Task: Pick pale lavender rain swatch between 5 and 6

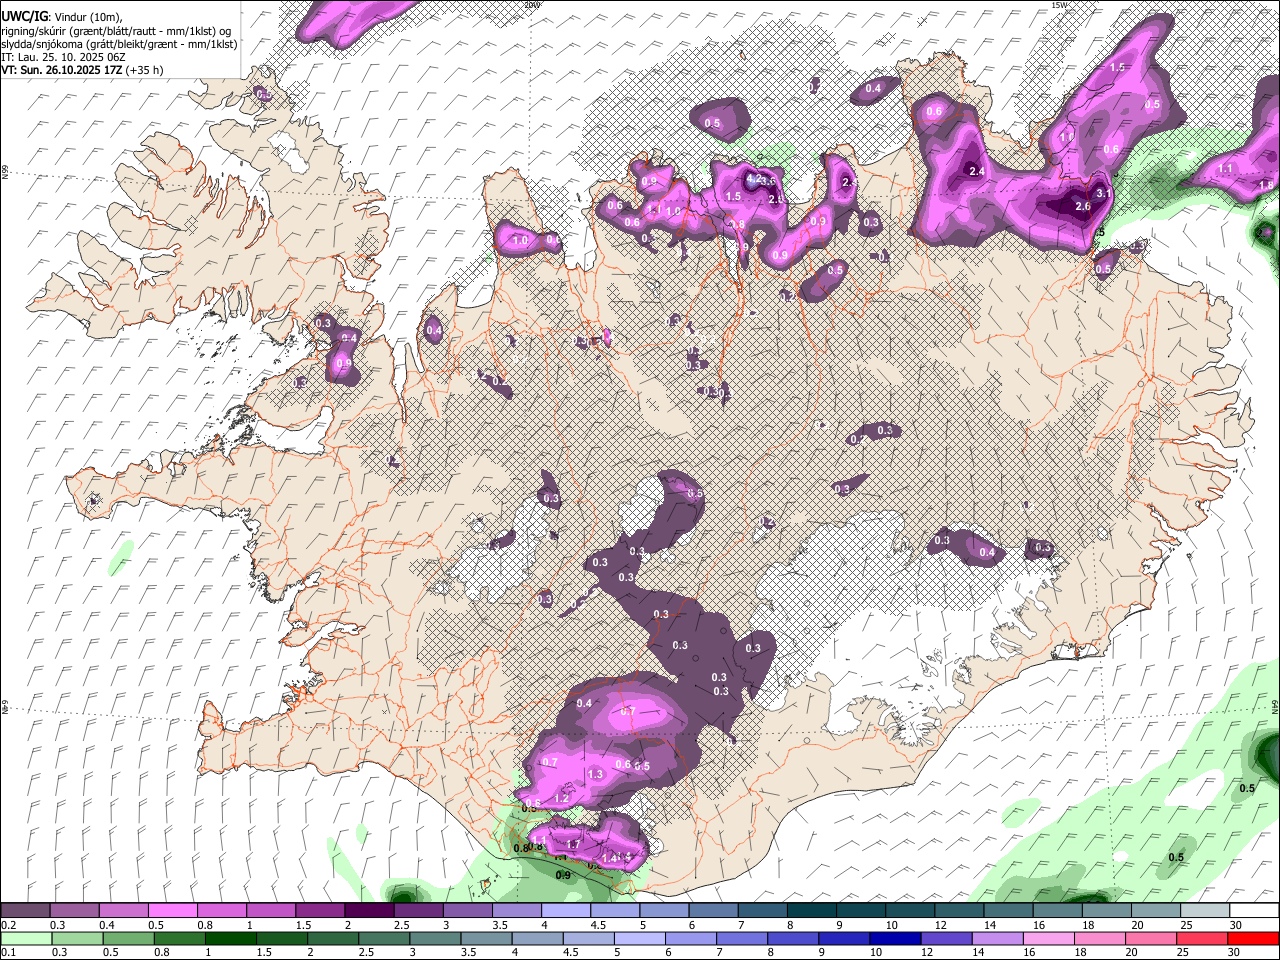Action: pyautogui.click(x=639, y=939)
